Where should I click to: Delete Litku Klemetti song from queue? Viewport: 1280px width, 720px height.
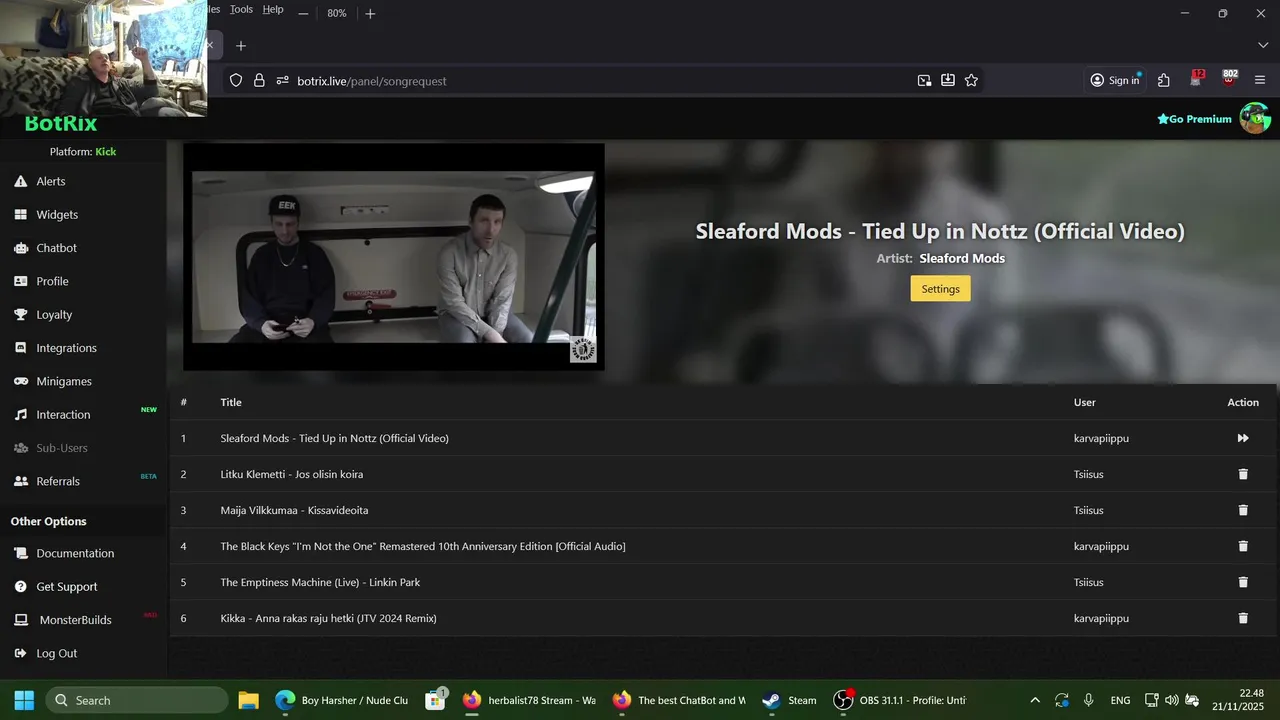[x=1243, y=474]
